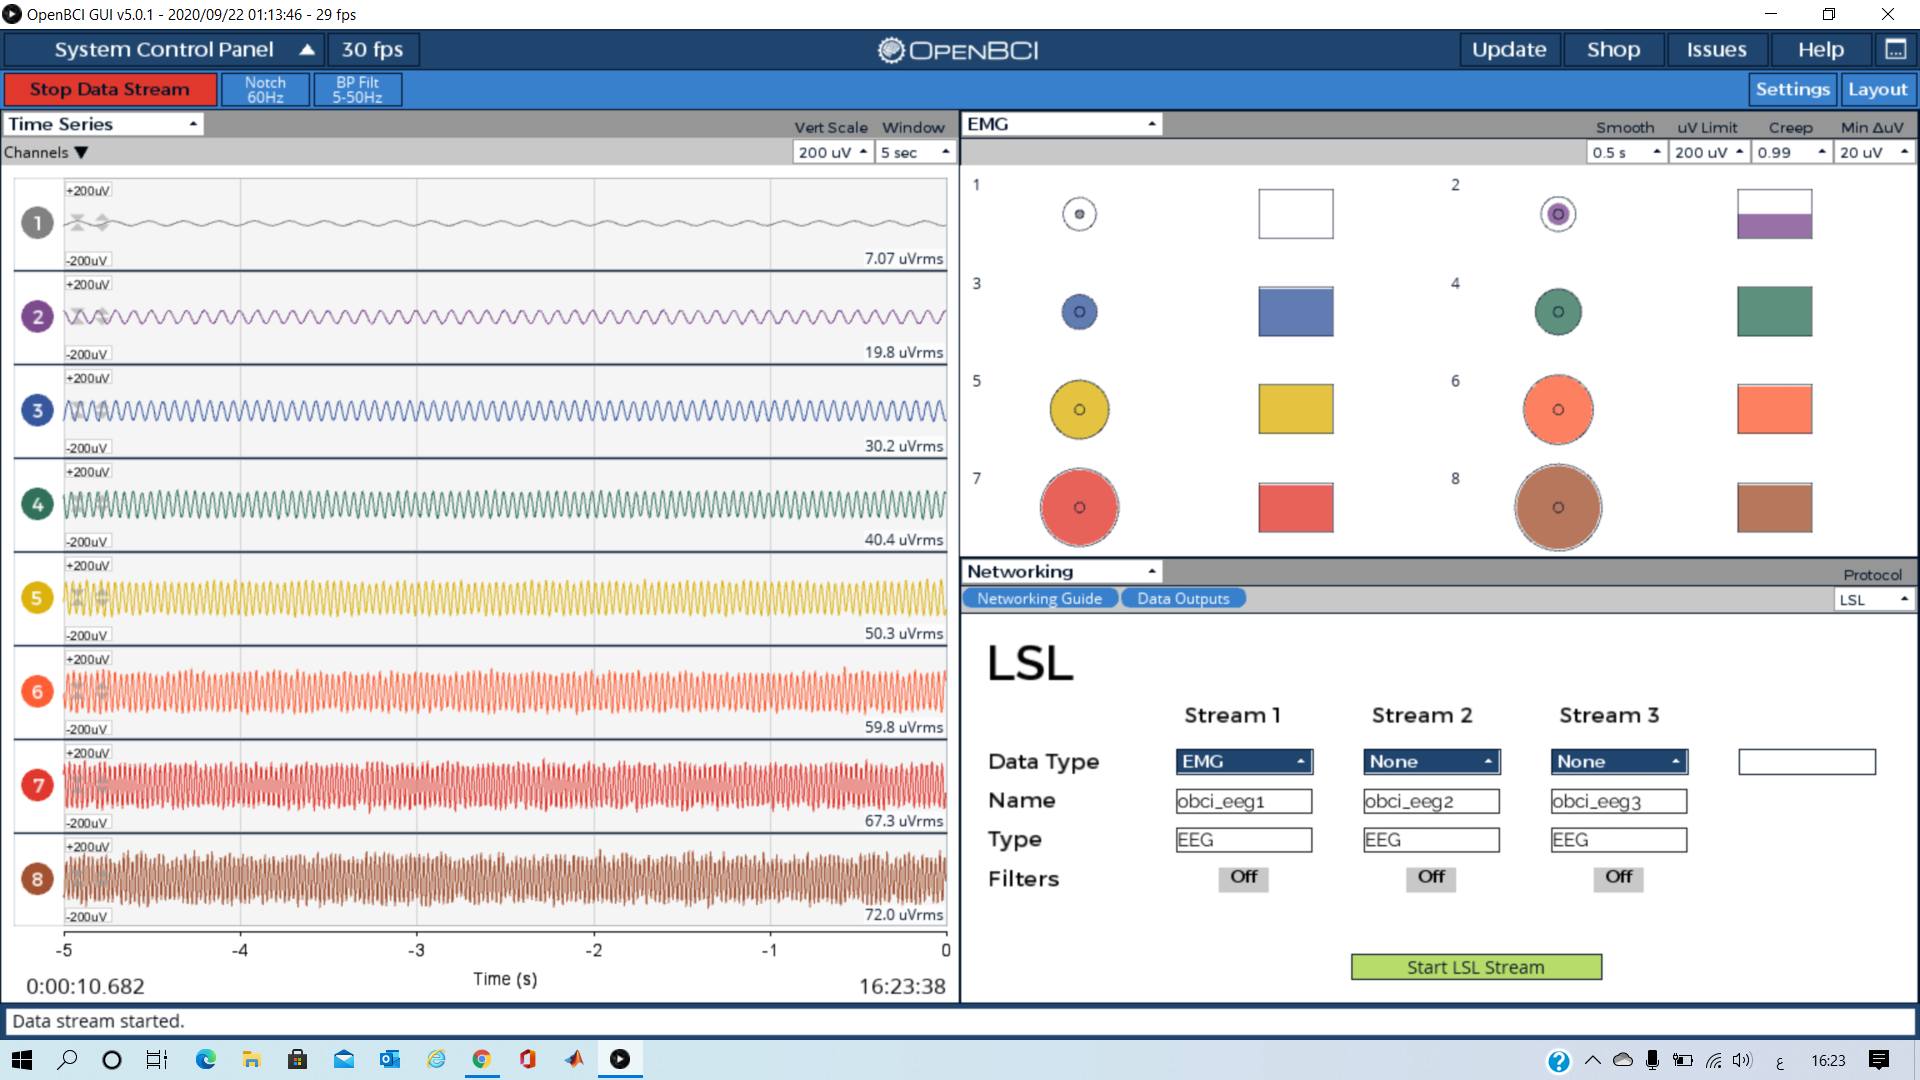The height and width of the screenshot is (1080, 1920).
Task: Click the 30 fps button
Action: coord(373,49)
